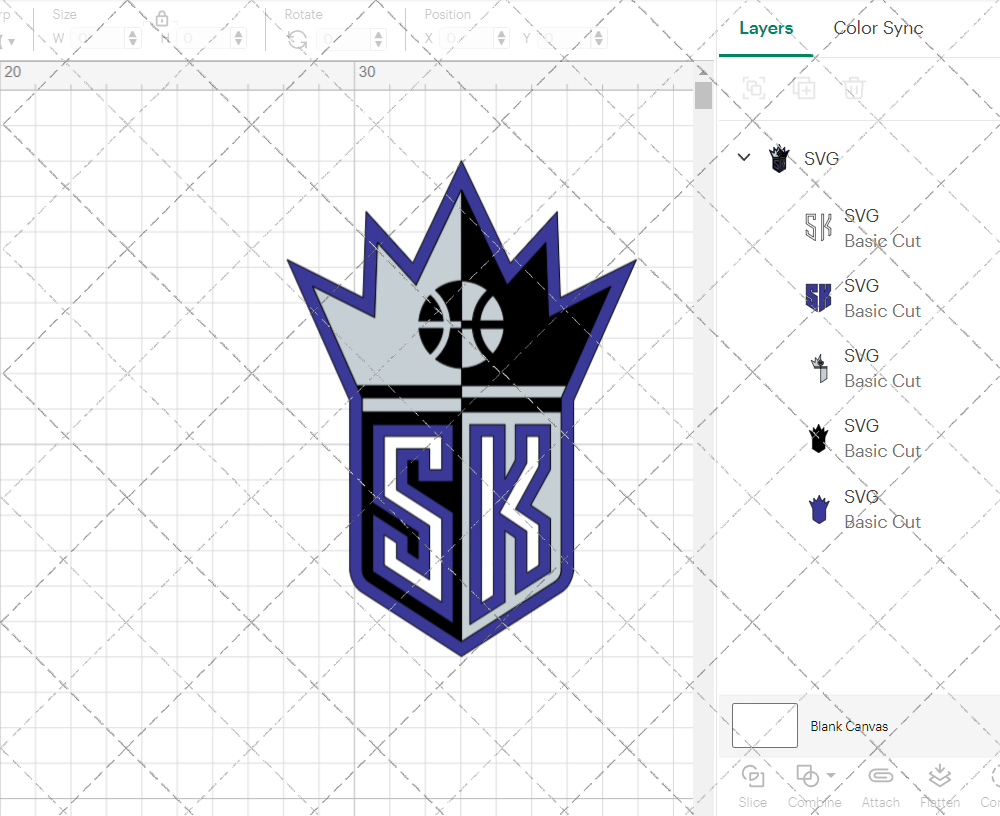Collapse the SVG group chevron
This screenshot has width=1000, height=816.
coord(744,157)
